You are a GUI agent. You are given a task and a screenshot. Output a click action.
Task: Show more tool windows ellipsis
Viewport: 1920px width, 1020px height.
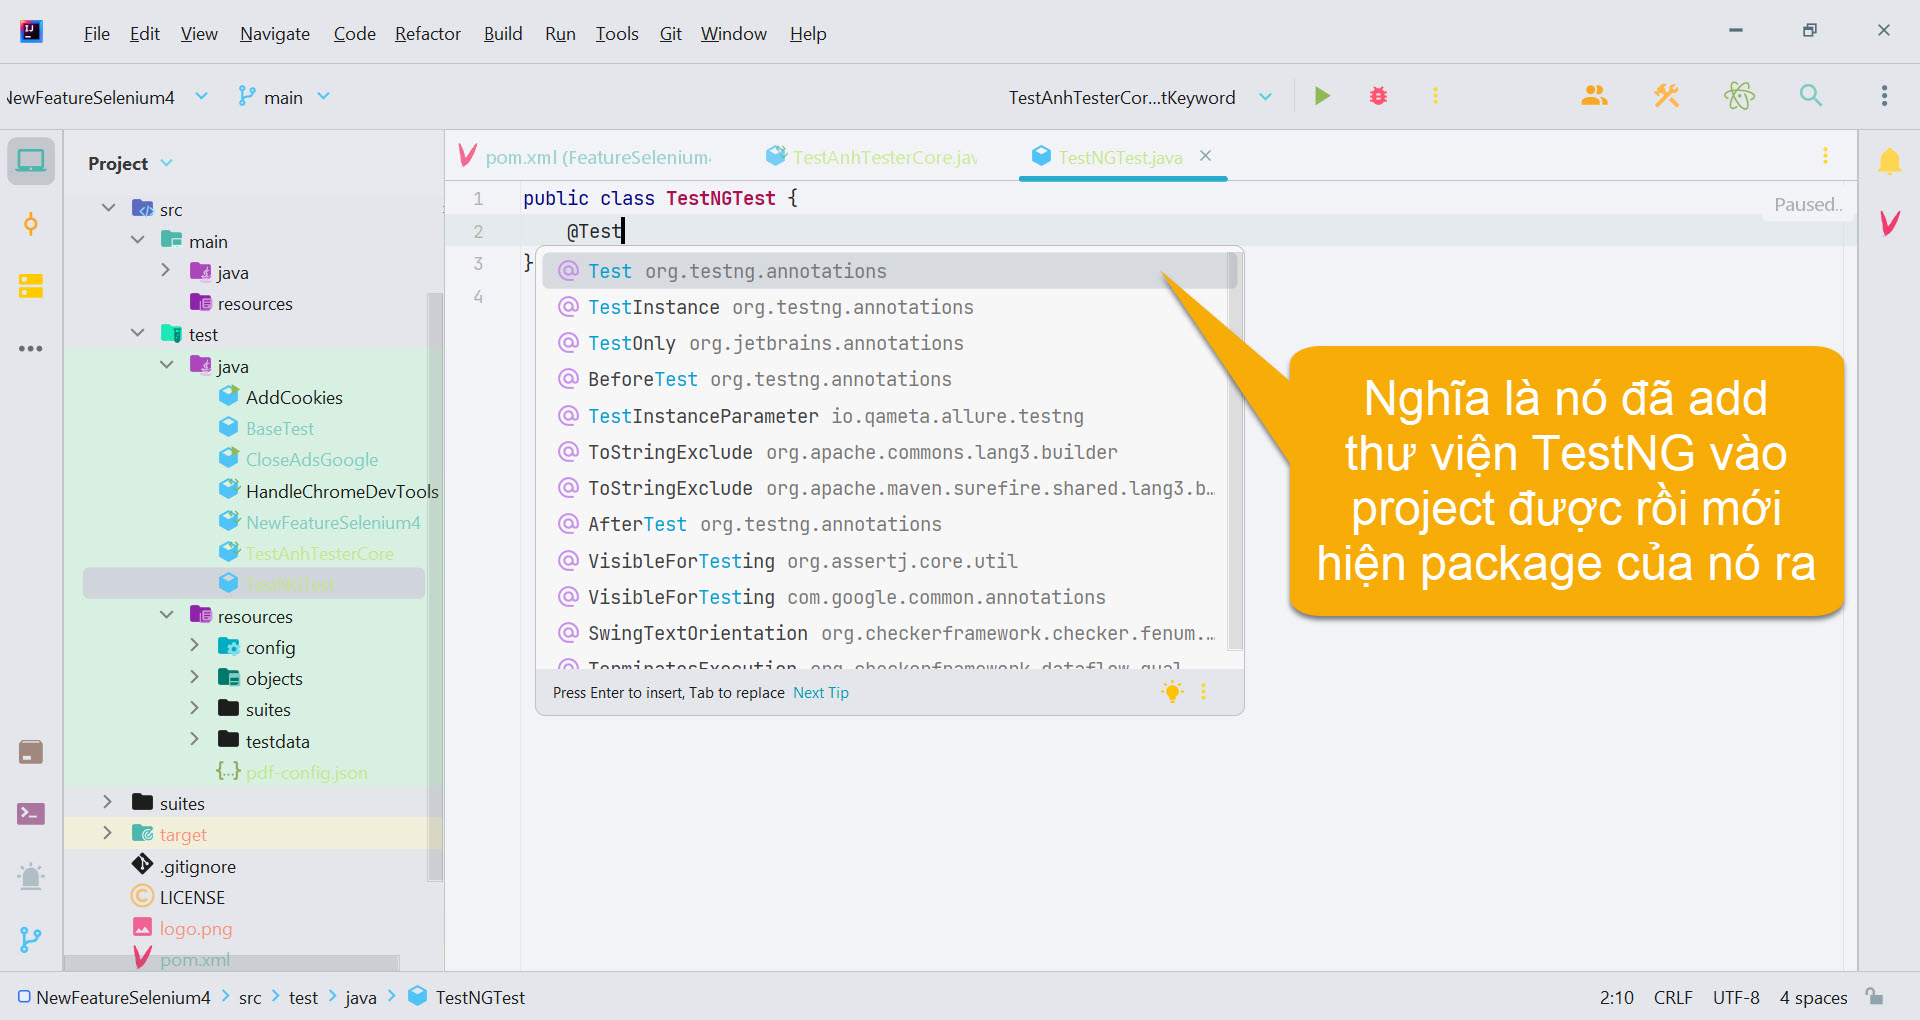31,349
